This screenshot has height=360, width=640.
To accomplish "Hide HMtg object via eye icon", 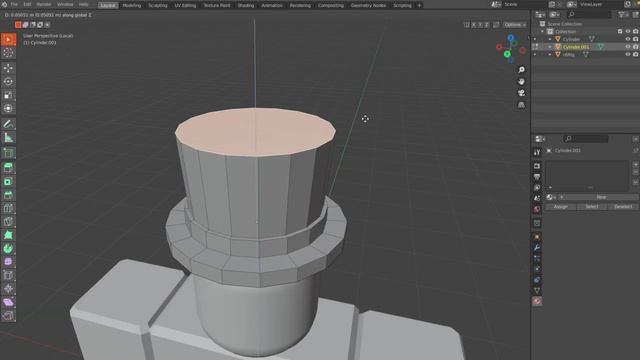I will 628,55.
